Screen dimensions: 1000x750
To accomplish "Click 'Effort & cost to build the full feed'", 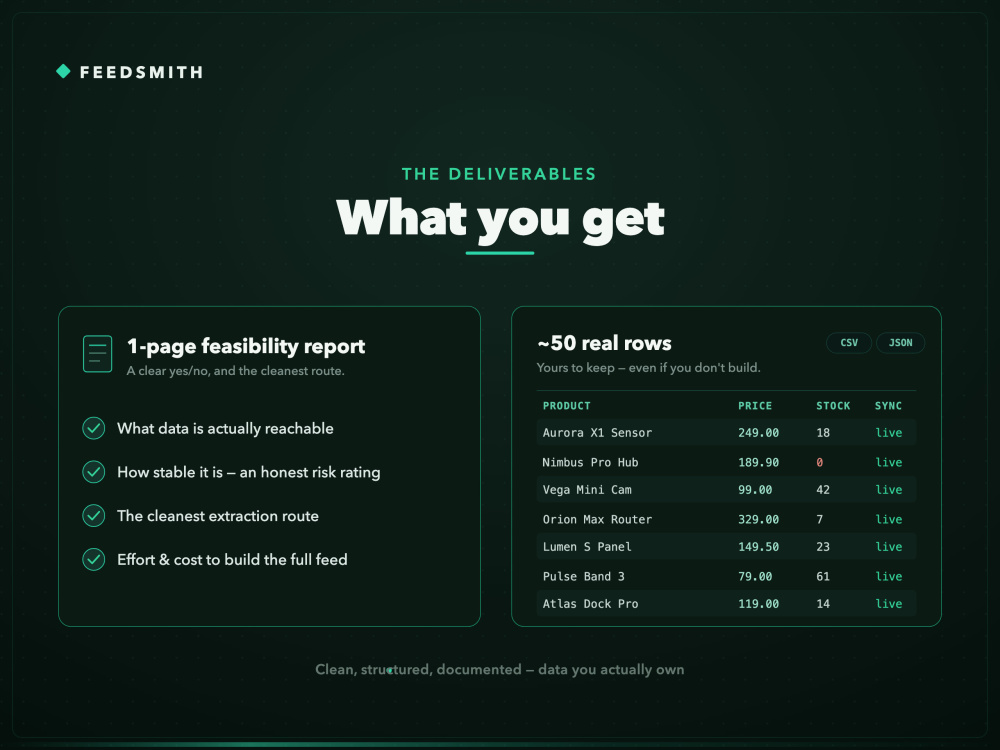I will coord(232,559).
